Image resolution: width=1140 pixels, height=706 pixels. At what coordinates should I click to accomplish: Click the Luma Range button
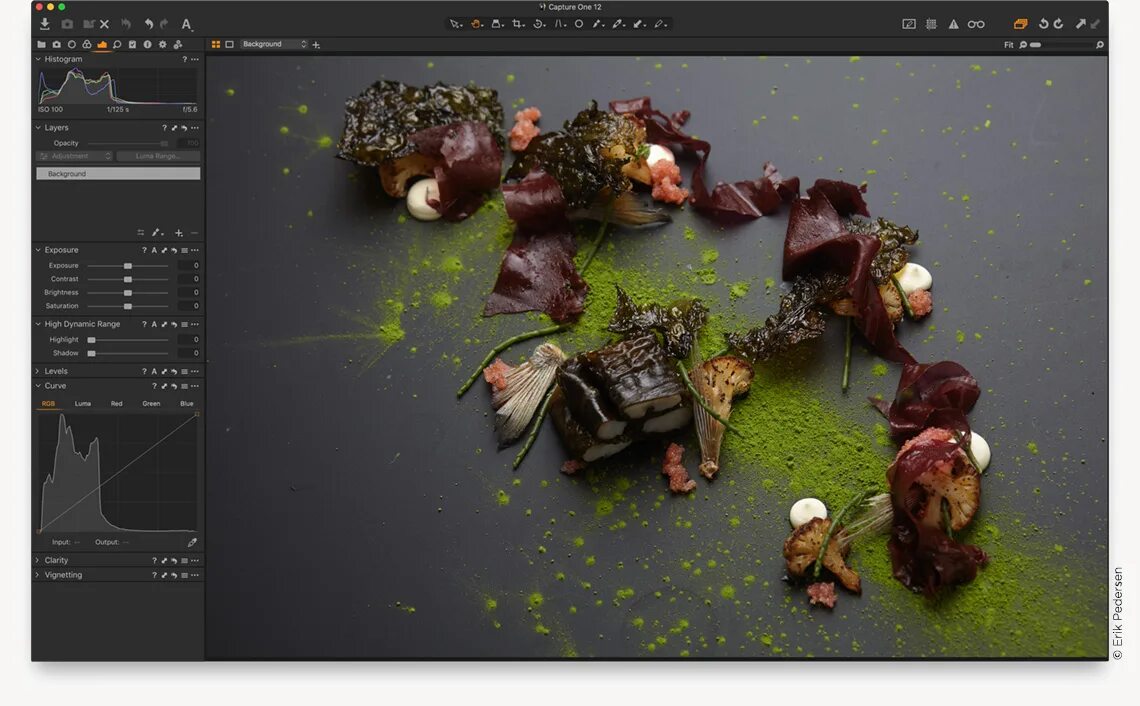[x=158, y=156]
